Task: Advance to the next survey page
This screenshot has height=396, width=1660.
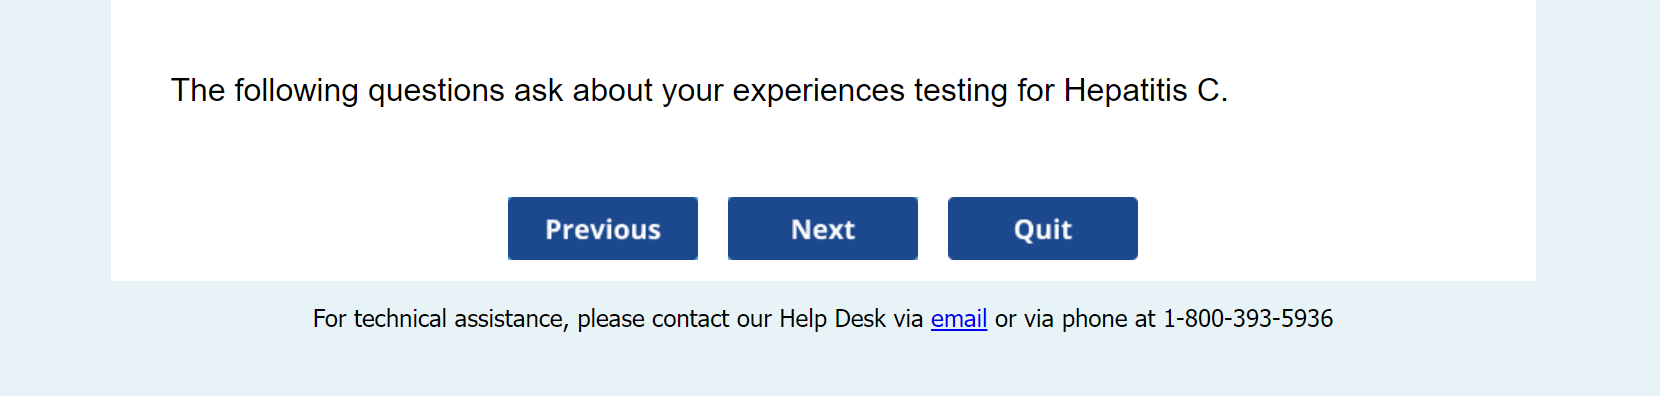Action: point(822,229)
